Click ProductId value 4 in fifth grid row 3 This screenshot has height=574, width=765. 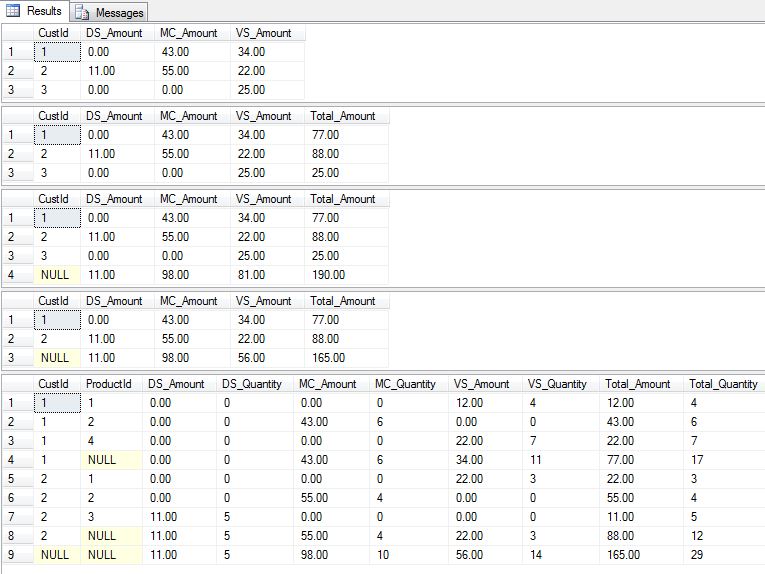click(x=112, y=440)
